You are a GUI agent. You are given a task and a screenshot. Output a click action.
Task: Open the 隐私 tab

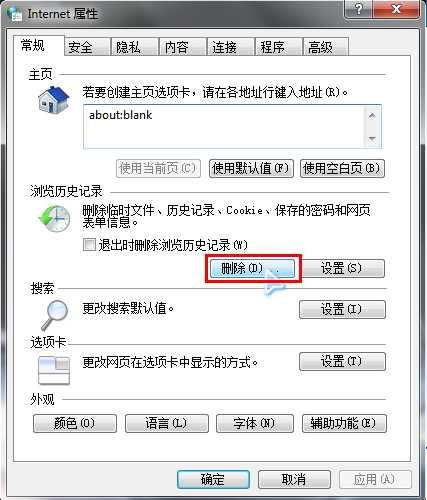pyautogui.click(x=128, y=47)
